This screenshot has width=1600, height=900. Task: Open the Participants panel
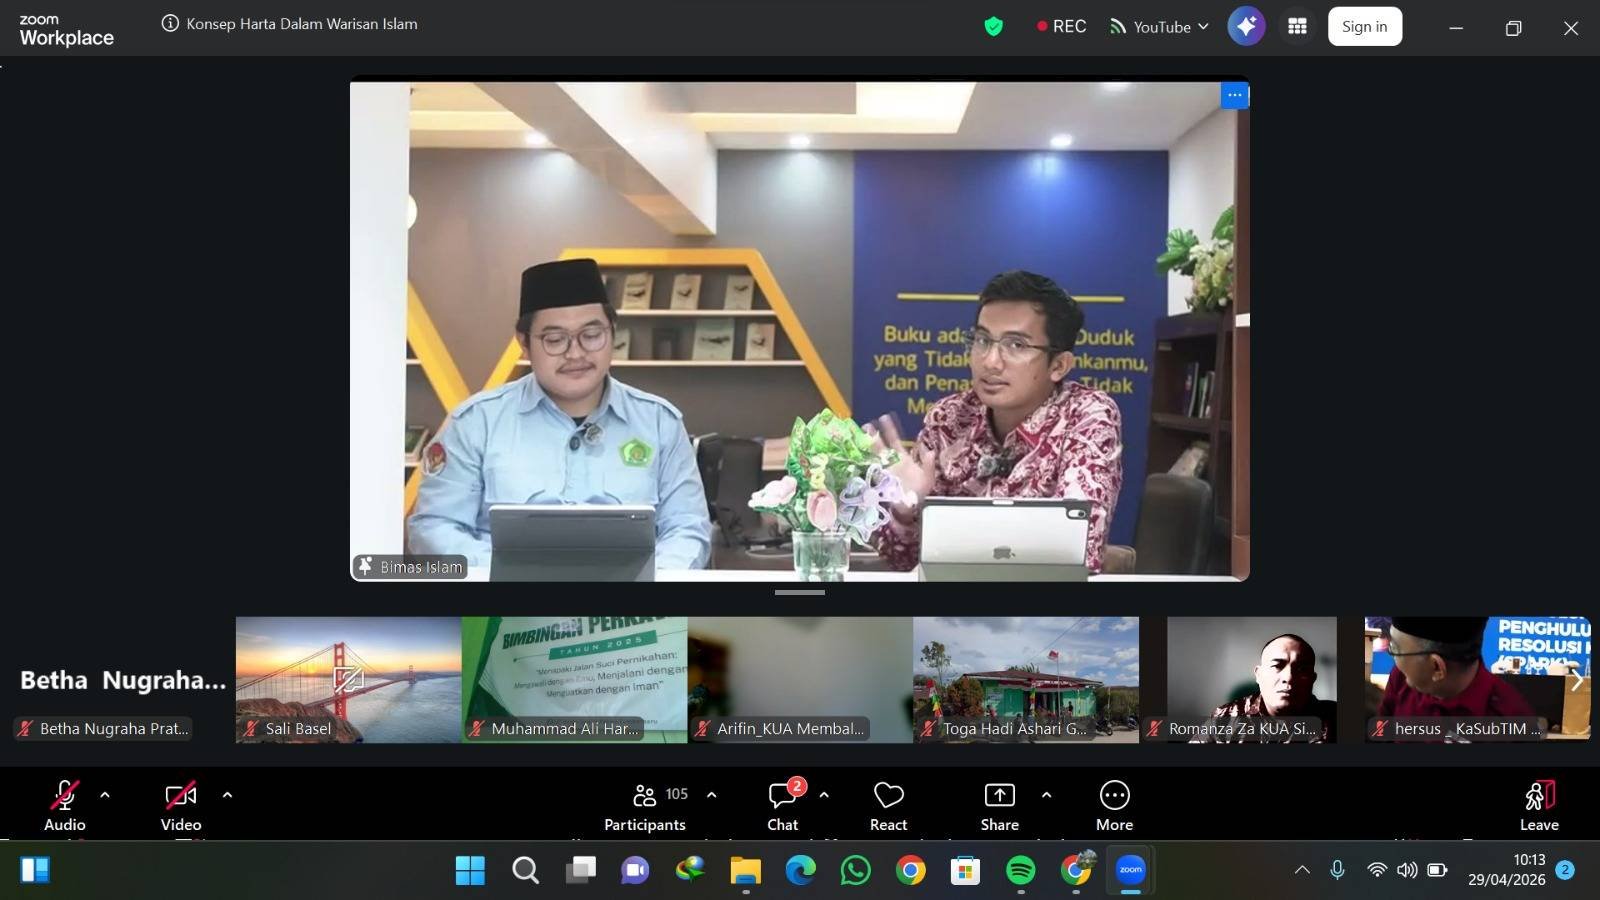644,805
